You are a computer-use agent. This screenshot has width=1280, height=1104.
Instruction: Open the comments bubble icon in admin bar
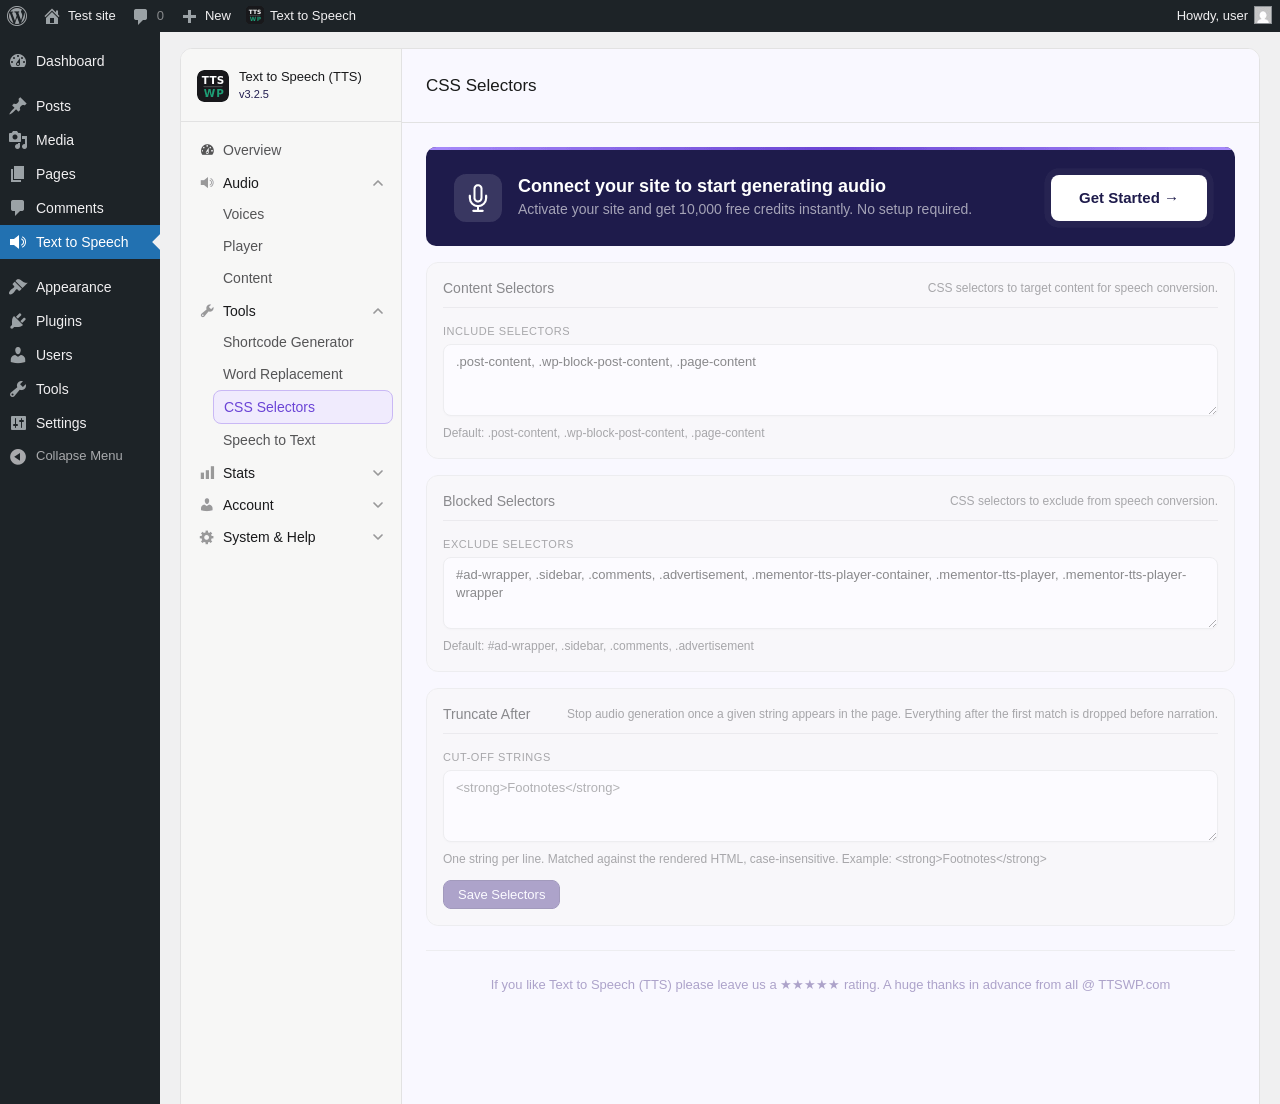141,16
